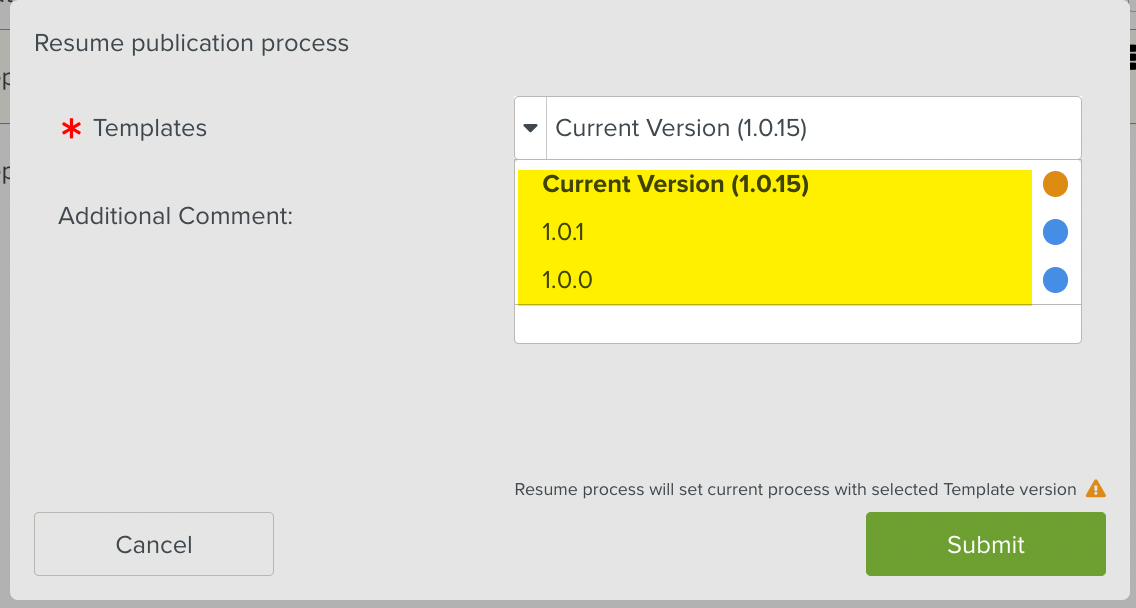Click the red required asterisk icon
The image size is (1136, 608).
(71, 129)
